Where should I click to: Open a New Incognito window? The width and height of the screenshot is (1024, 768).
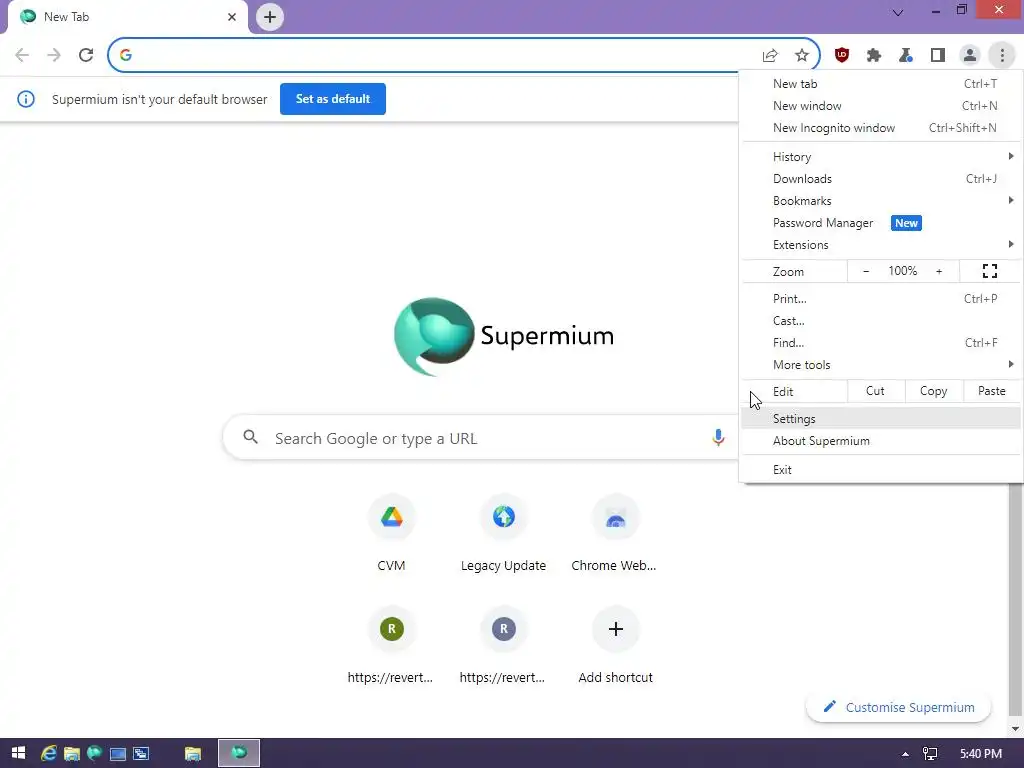click(x=880, y=128)
